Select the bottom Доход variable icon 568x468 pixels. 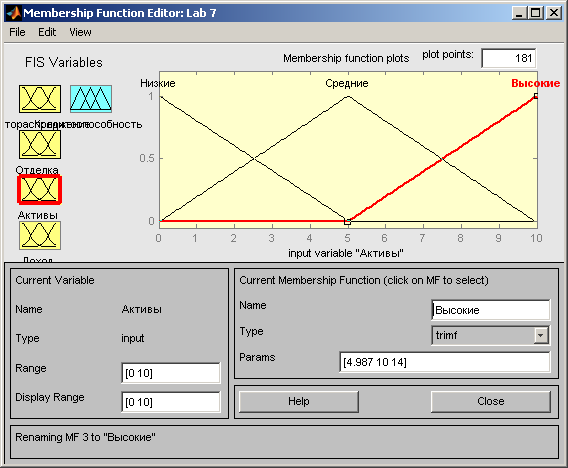click(40, 235)
